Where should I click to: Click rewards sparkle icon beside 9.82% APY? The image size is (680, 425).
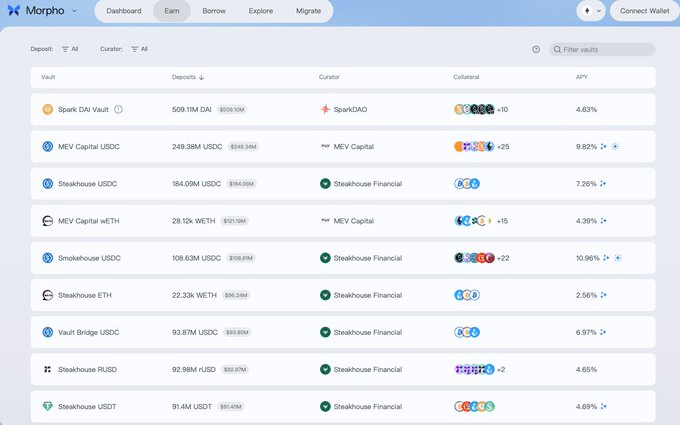tap(603, 147)
